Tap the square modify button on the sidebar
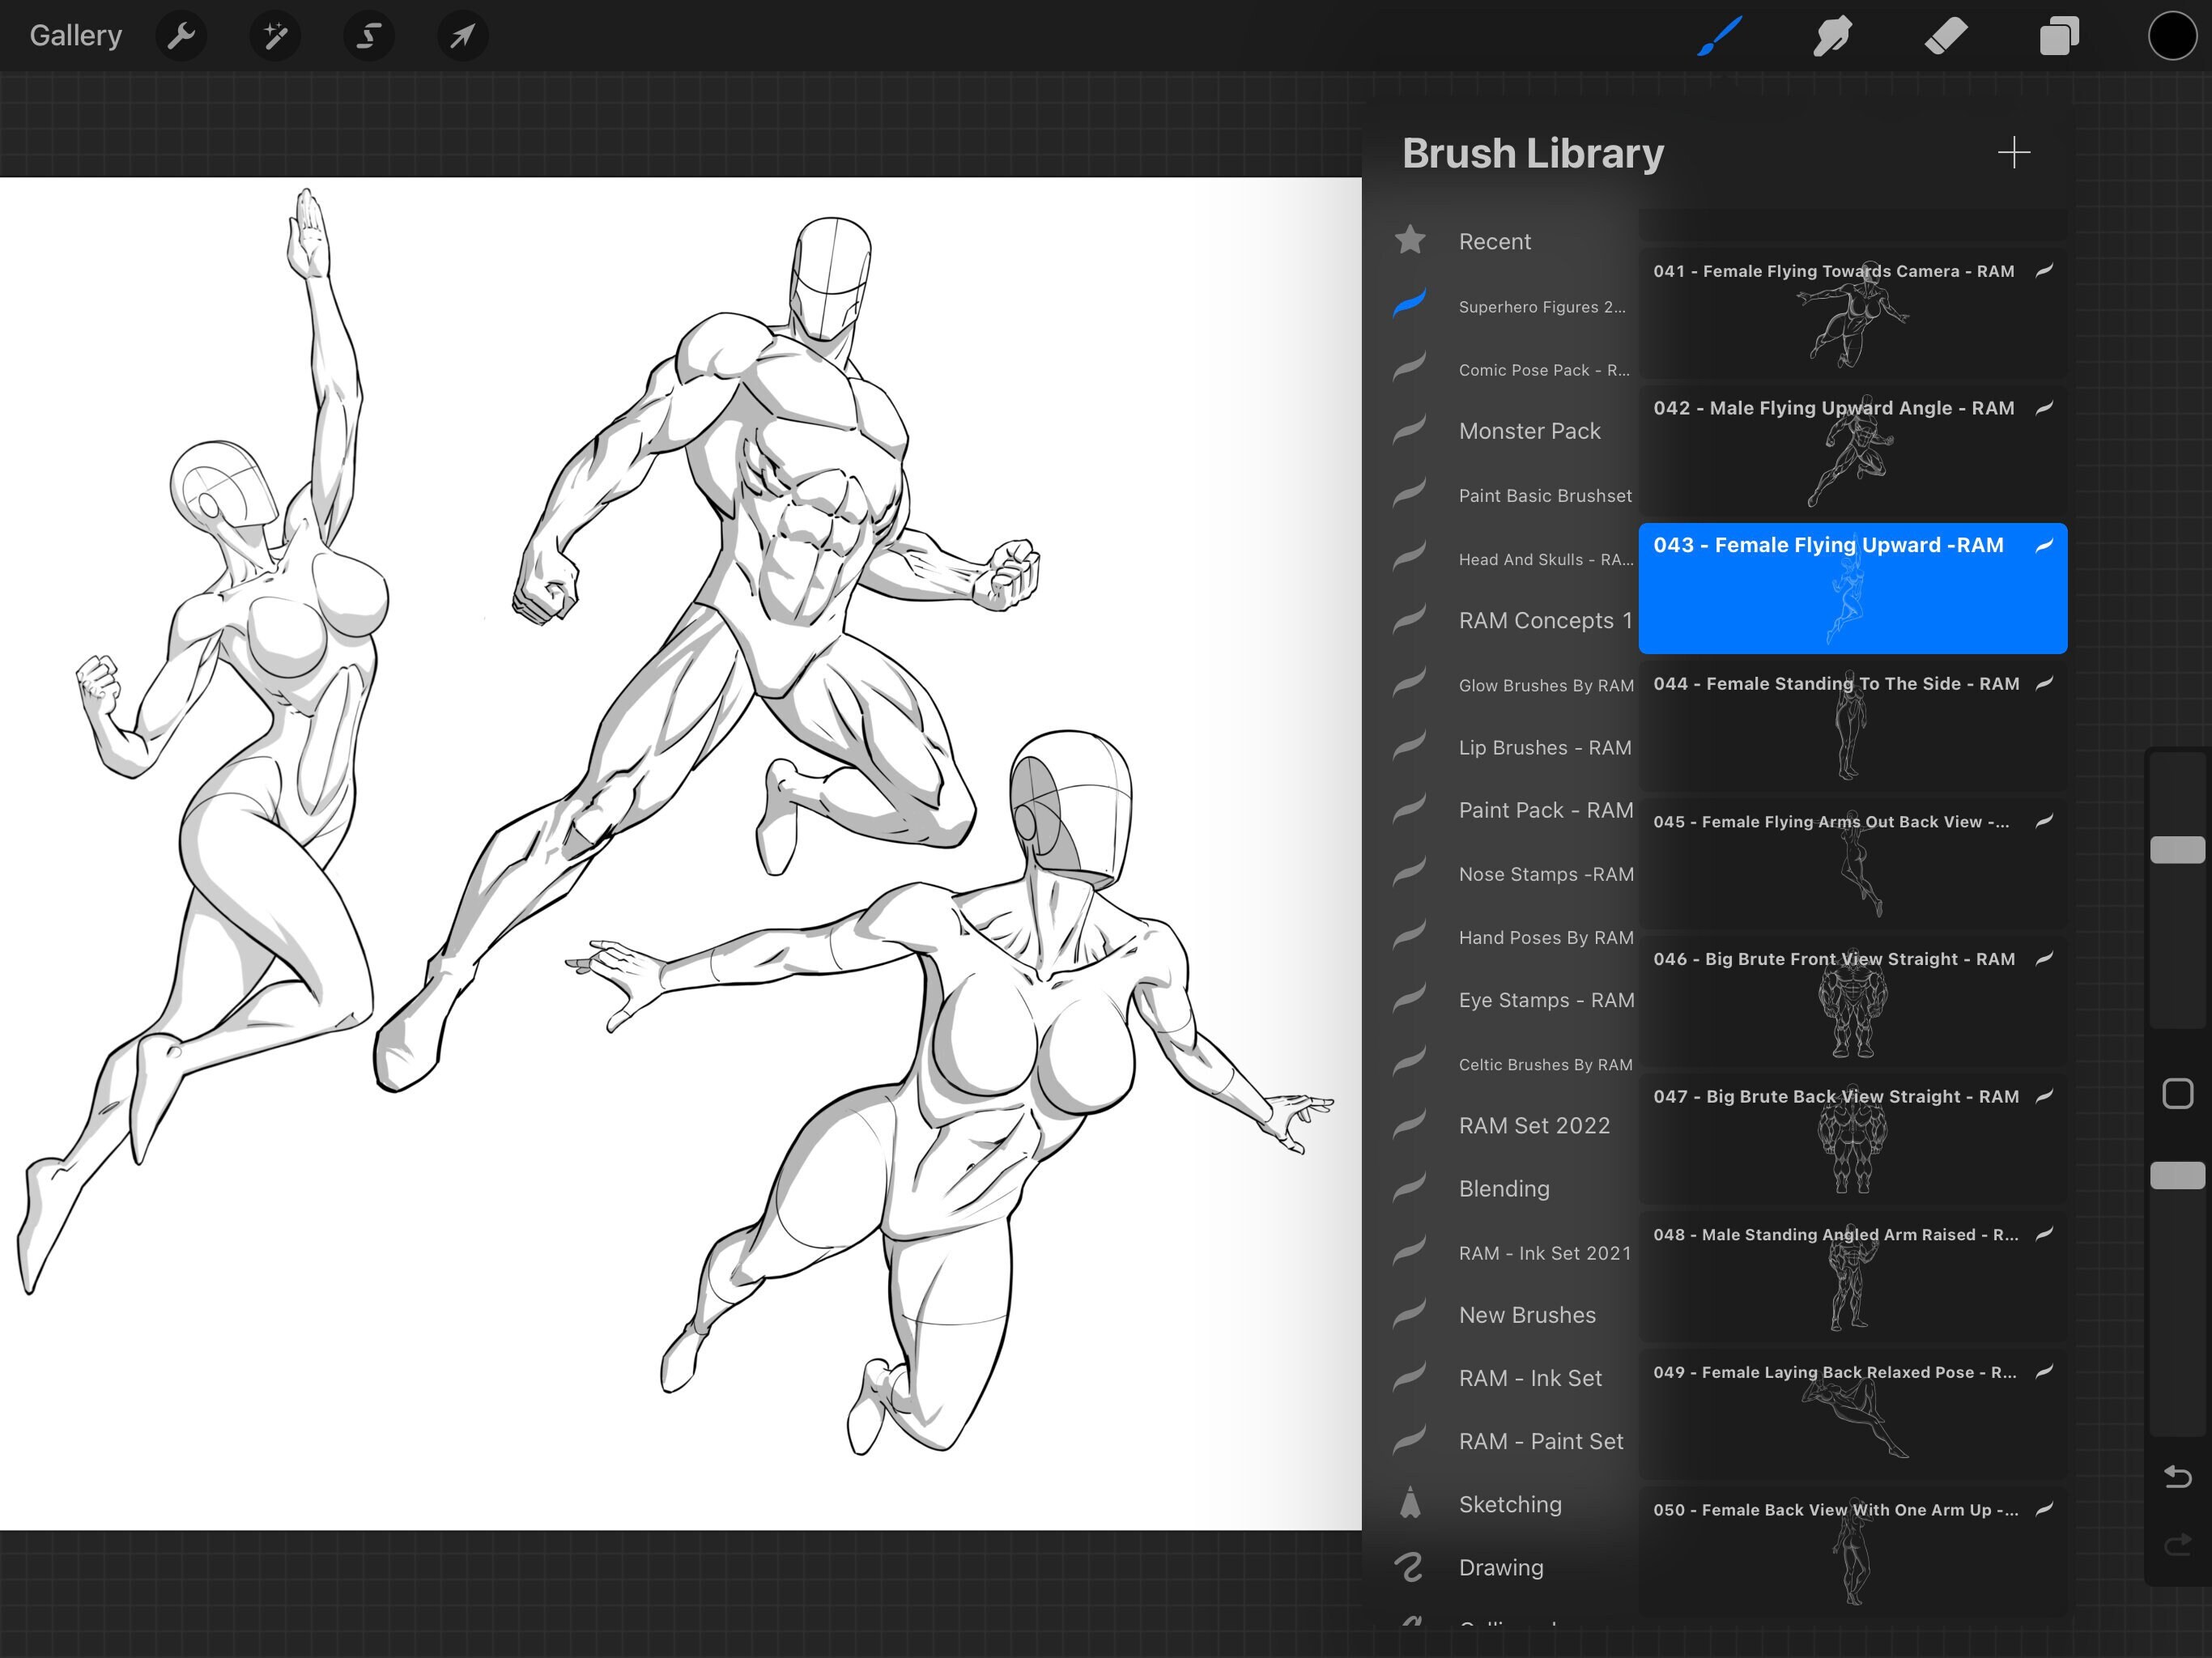 point(2177,1094)
